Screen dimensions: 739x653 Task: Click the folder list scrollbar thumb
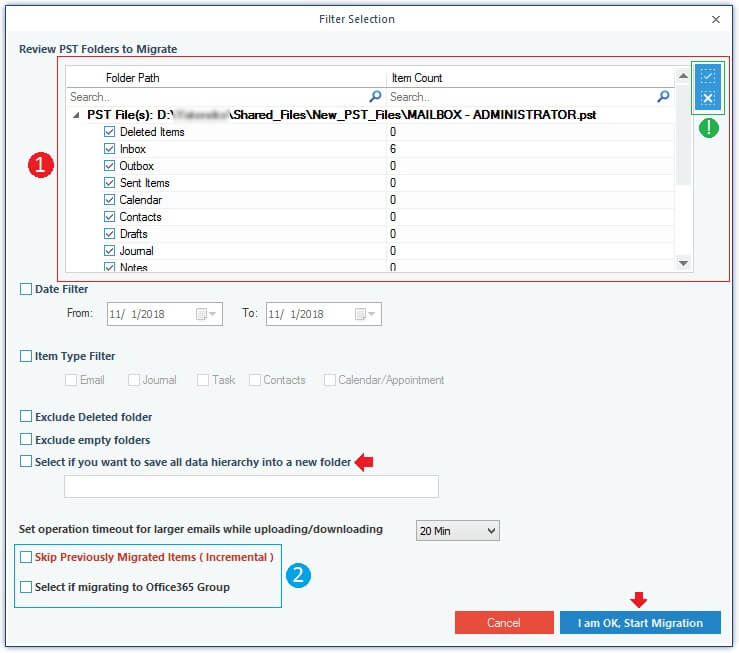coord(683,134)
